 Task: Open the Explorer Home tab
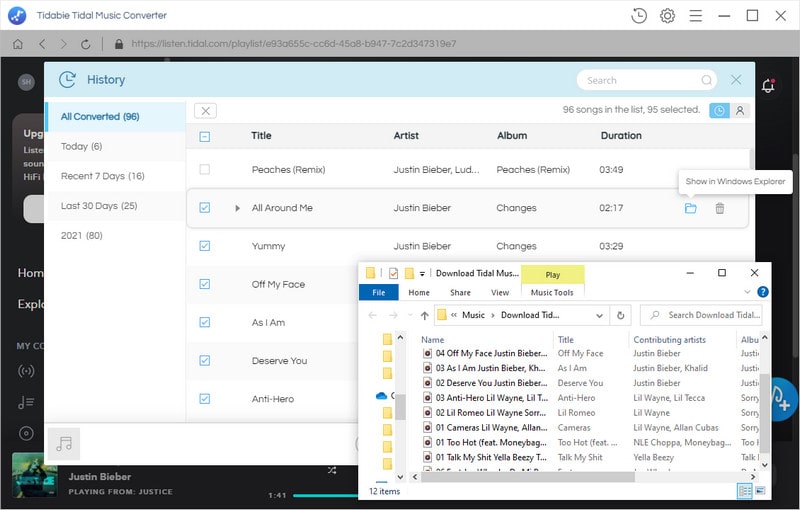click(419, 292)
